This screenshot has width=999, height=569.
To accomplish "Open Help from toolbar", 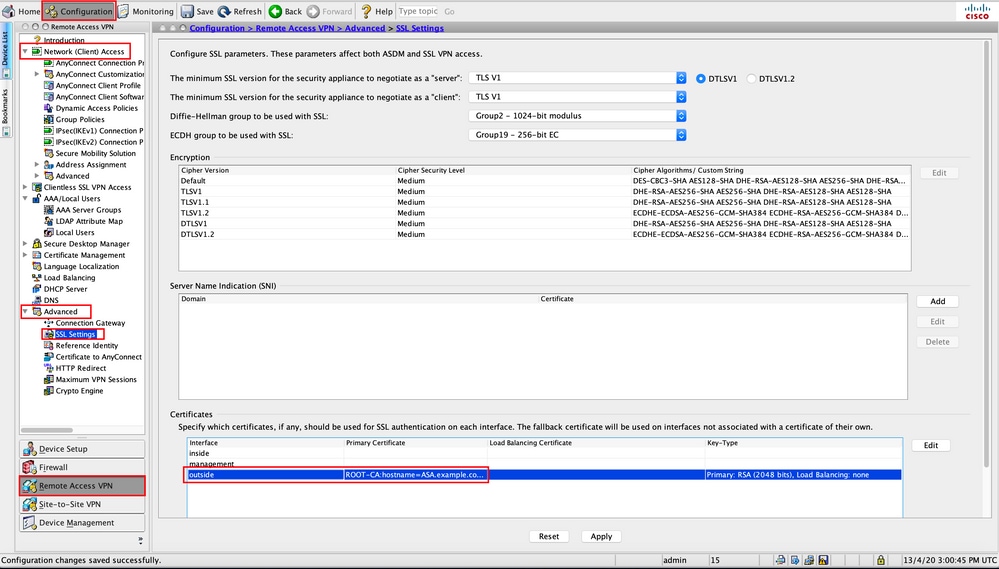I will point(377,11).
